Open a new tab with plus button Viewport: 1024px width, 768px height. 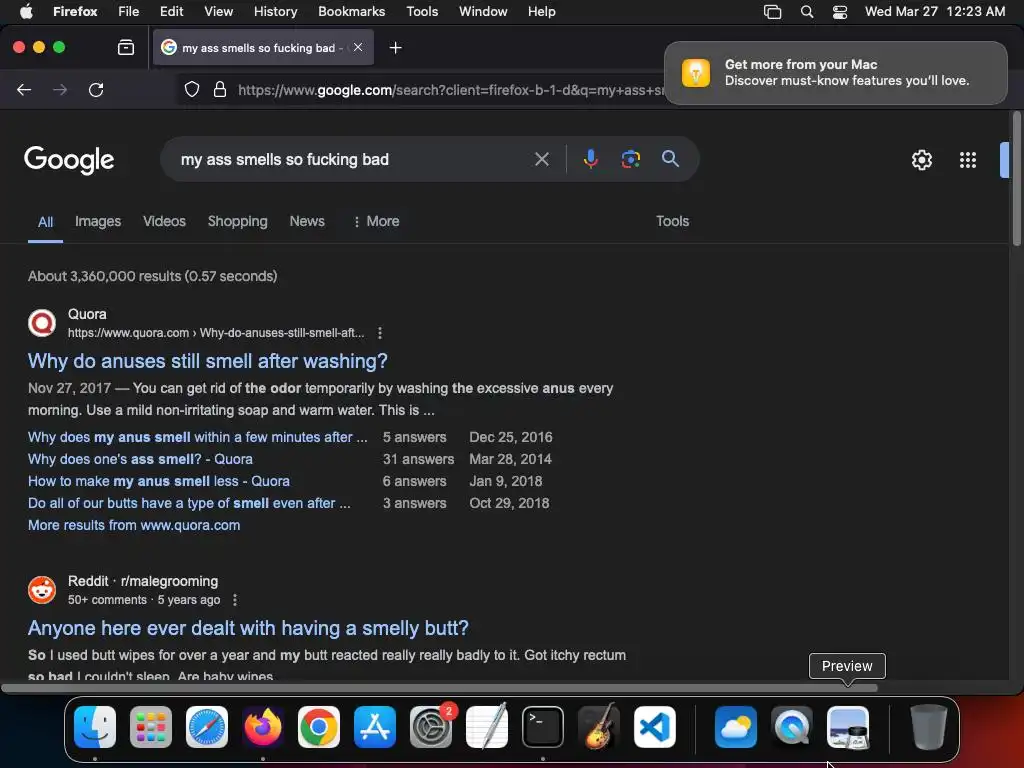(395, 48)
